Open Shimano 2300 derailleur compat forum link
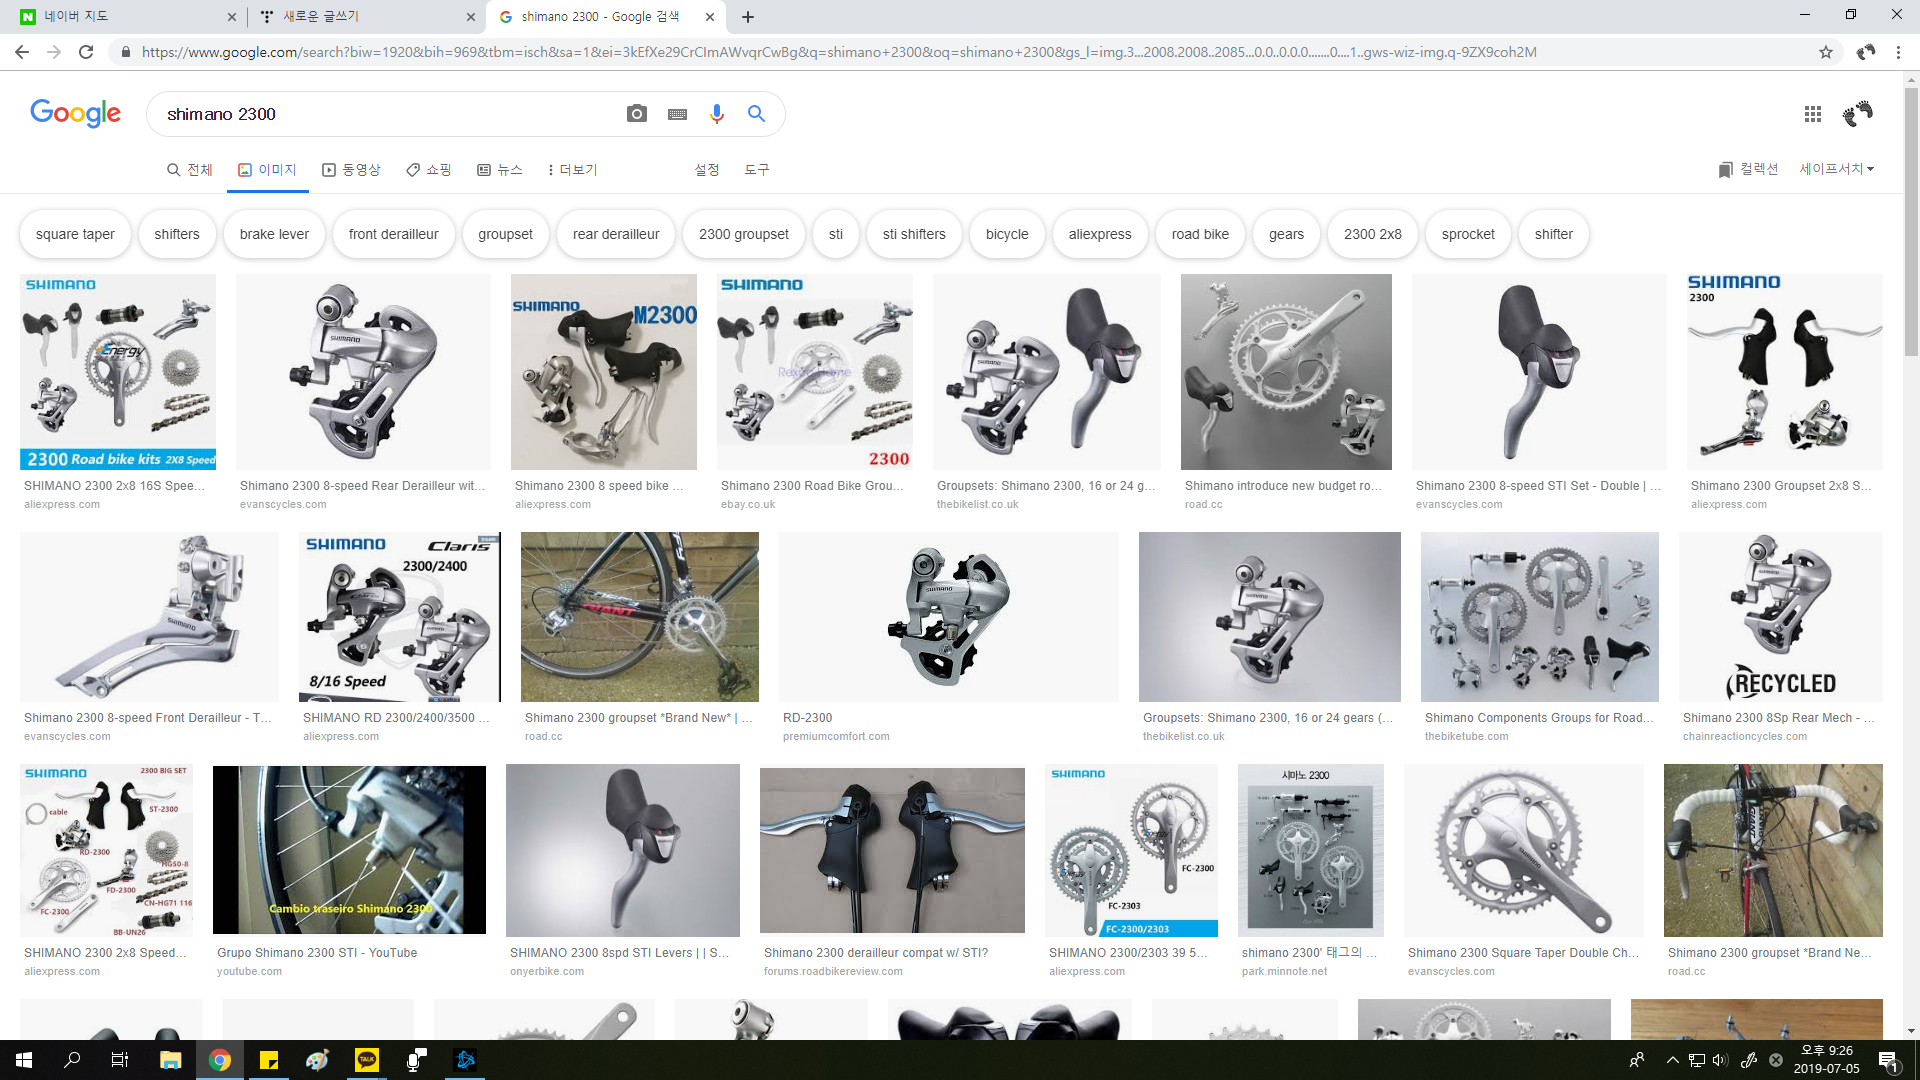Screen dimensions: 1920x1080 (876, 953)
